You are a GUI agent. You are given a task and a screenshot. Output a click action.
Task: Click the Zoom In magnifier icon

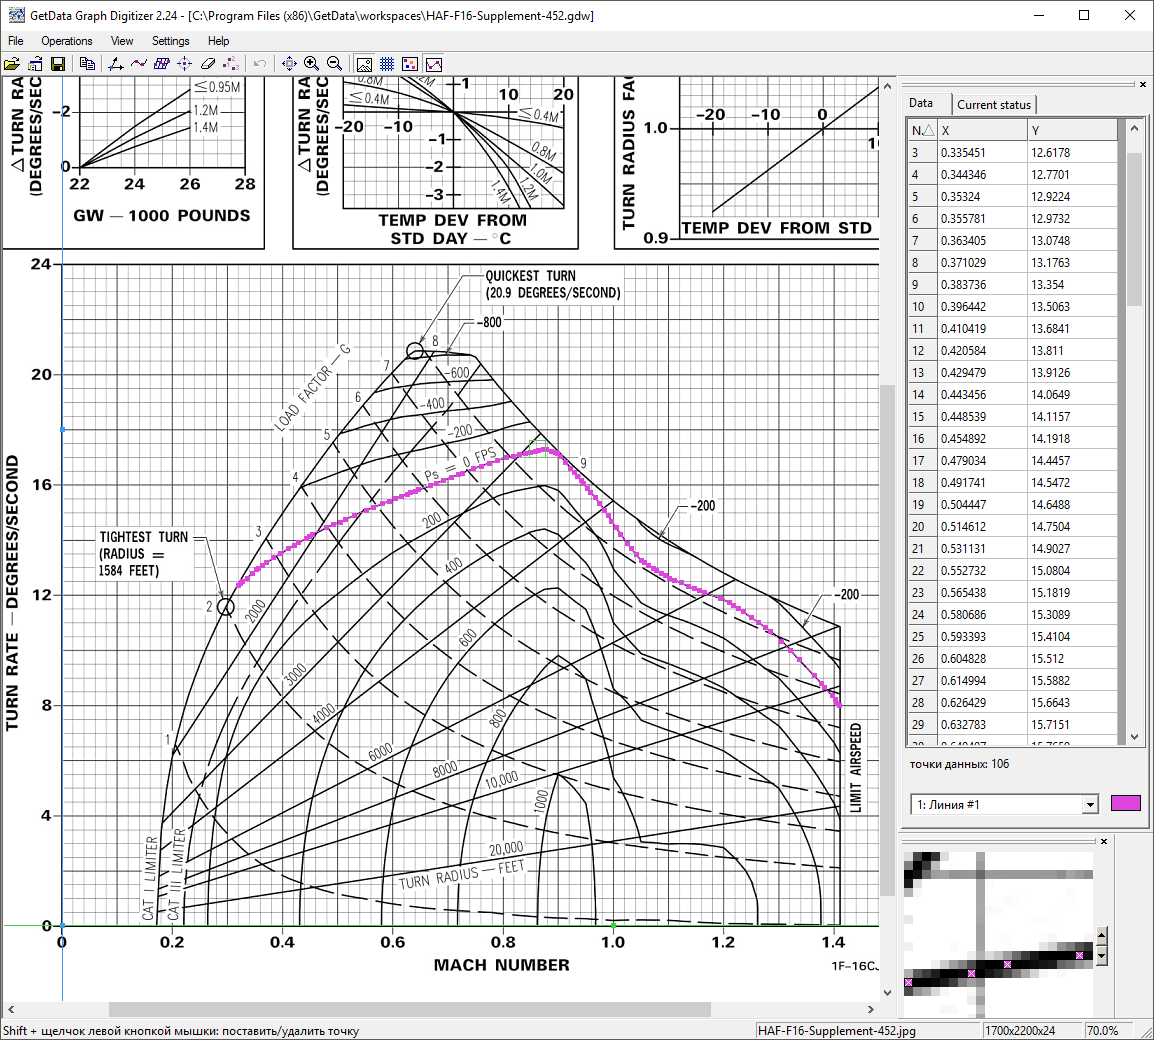pos(312,64)
